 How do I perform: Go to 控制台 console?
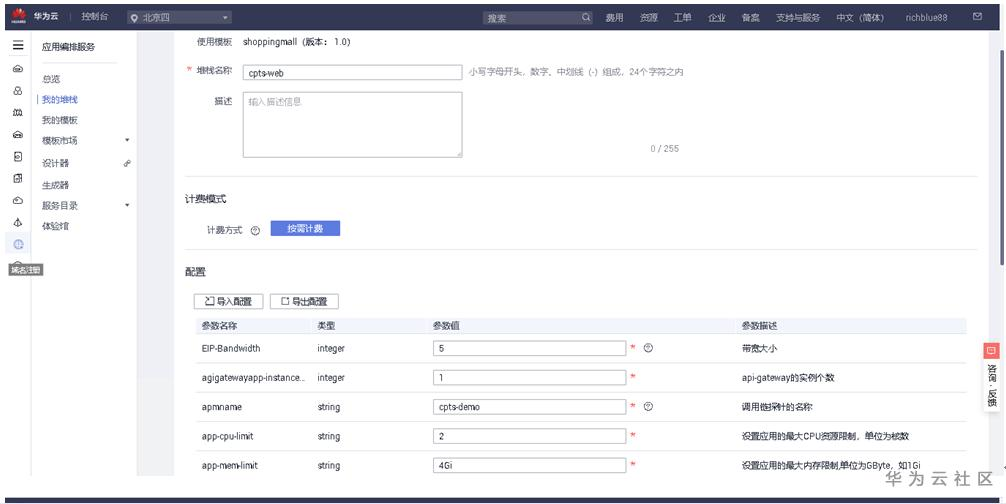tap(94, 17)
